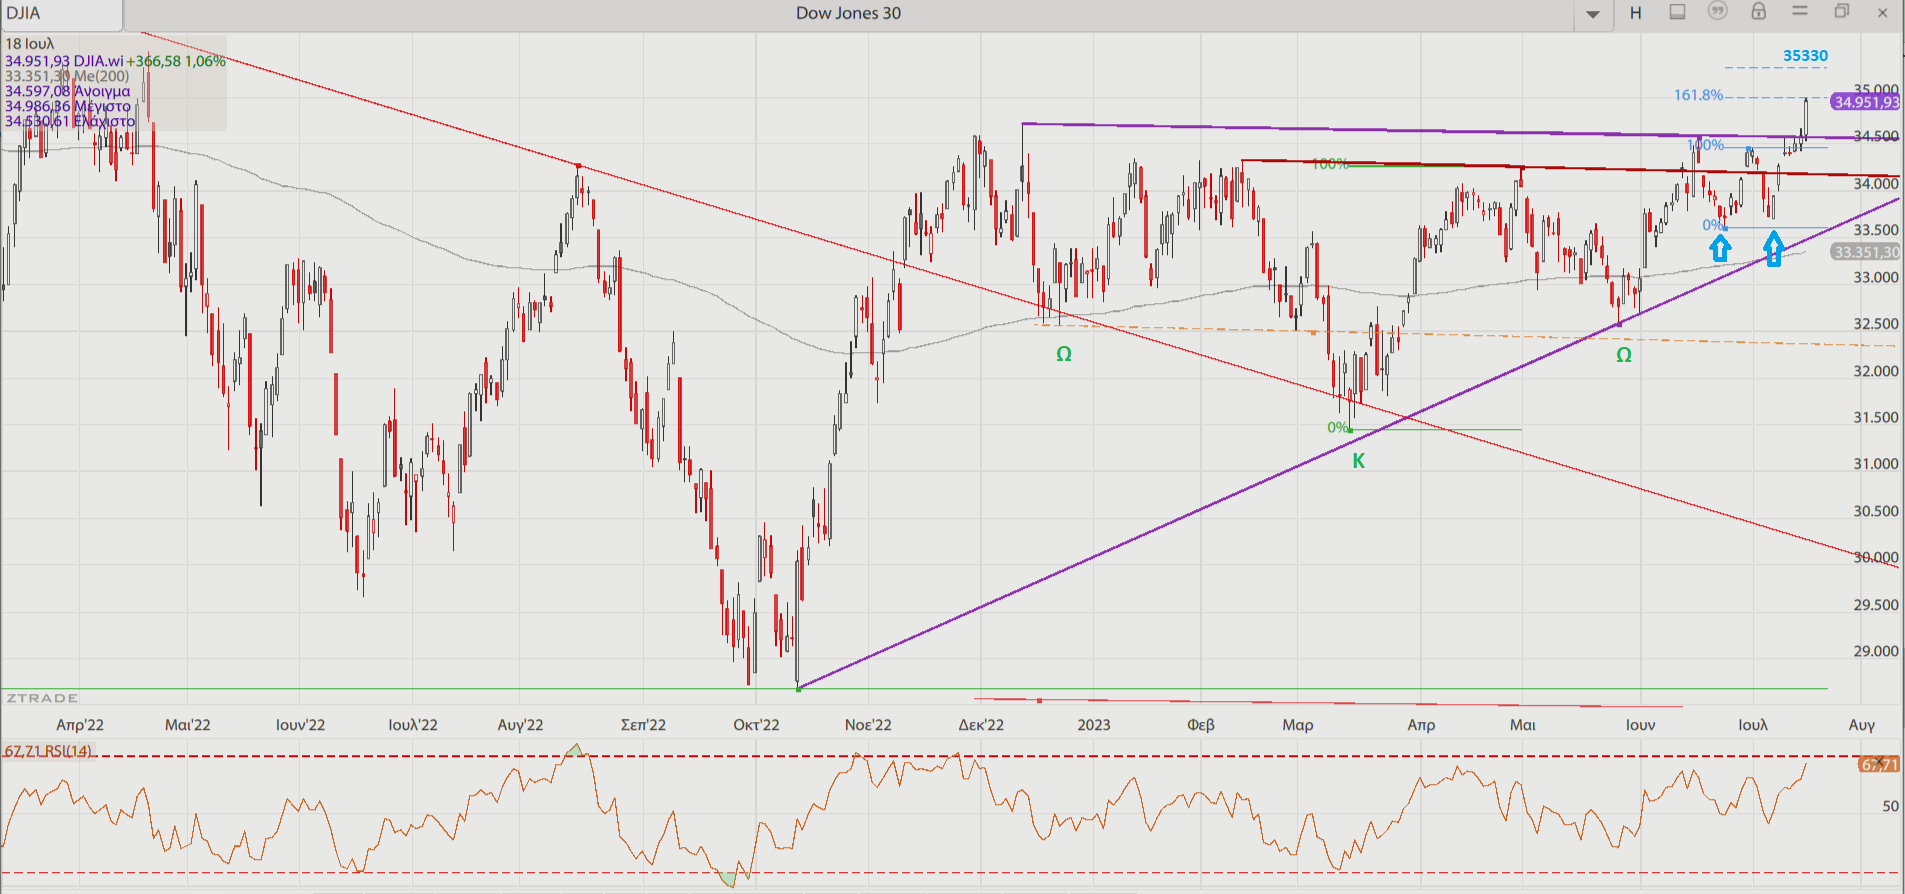Click the Αυγ'22 date axis label
This screenshot has width=1905, height=894.
point(520,725)
